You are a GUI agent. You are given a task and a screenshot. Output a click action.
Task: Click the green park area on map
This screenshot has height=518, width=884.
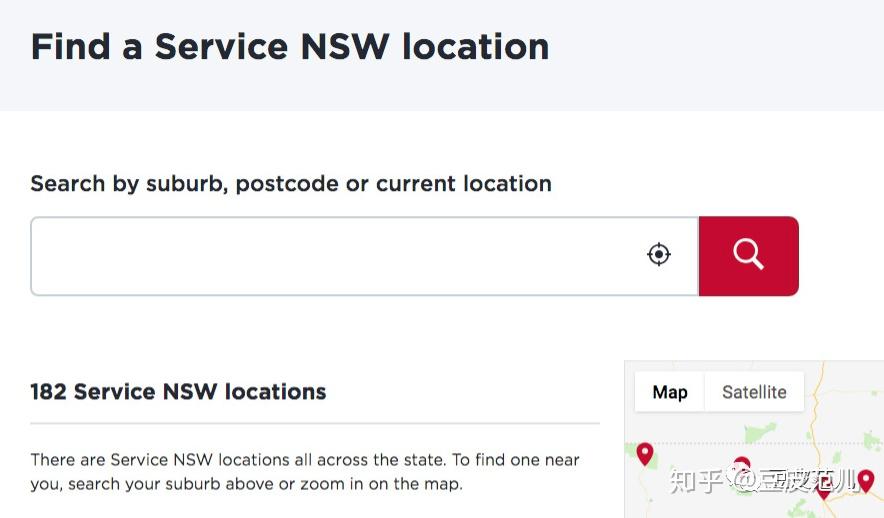(x=760, y=433)
